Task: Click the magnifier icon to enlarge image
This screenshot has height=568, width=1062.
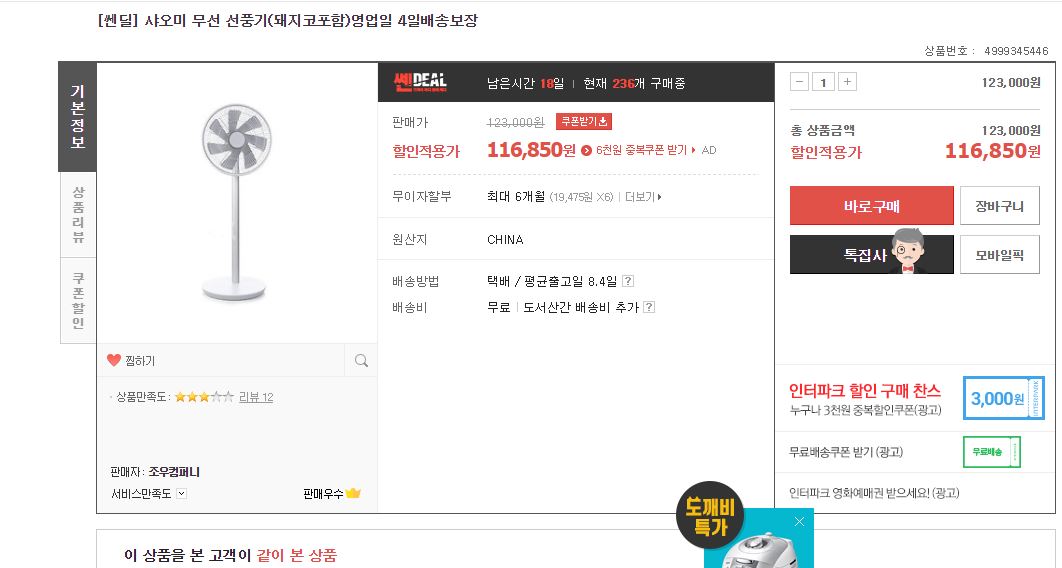Action: 361,360
